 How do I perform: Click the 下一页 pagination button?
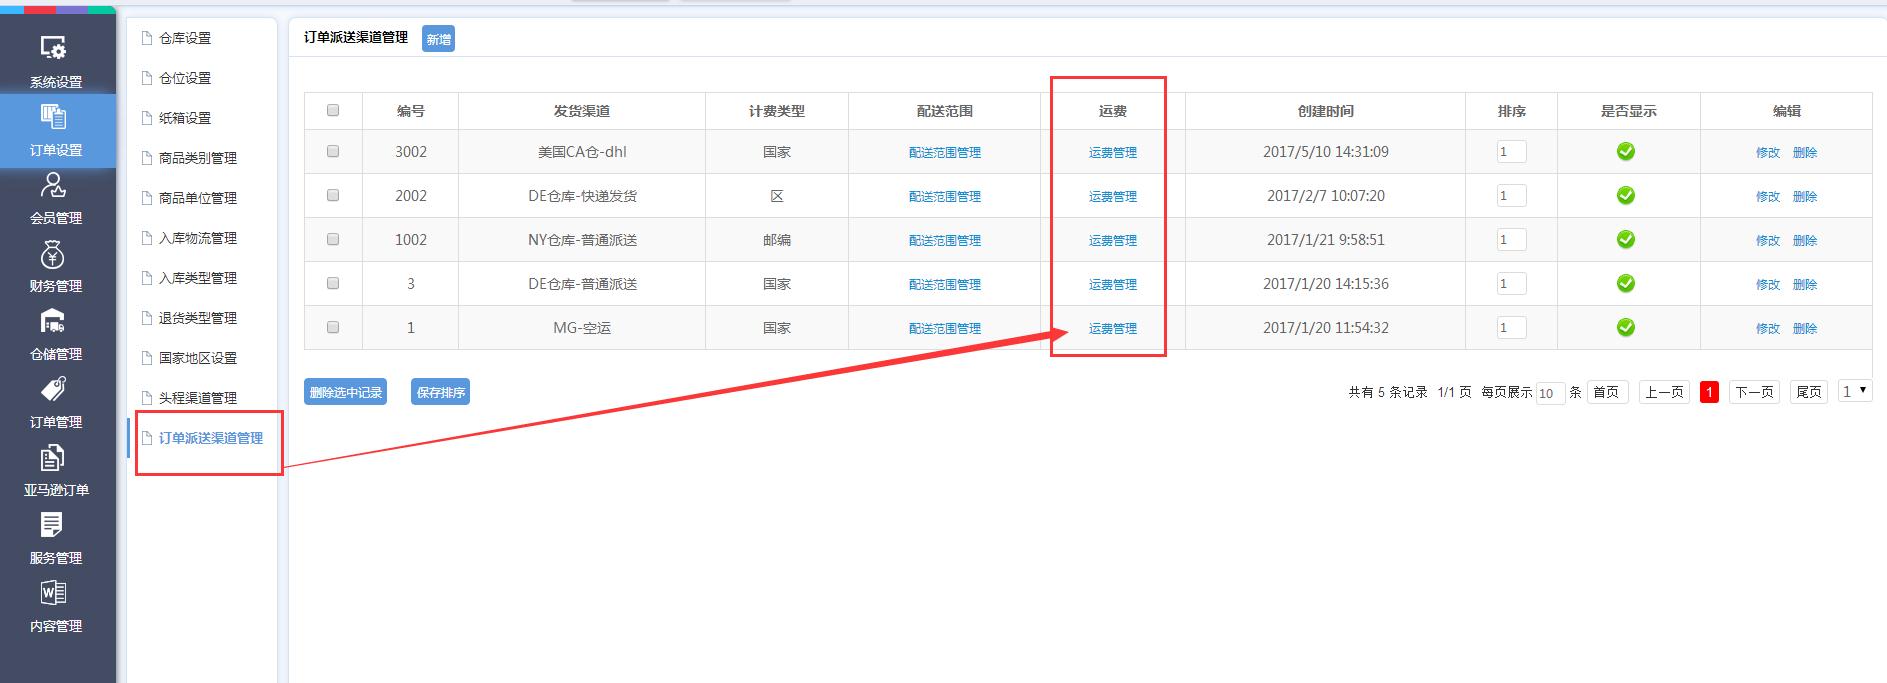(1754, 392)
